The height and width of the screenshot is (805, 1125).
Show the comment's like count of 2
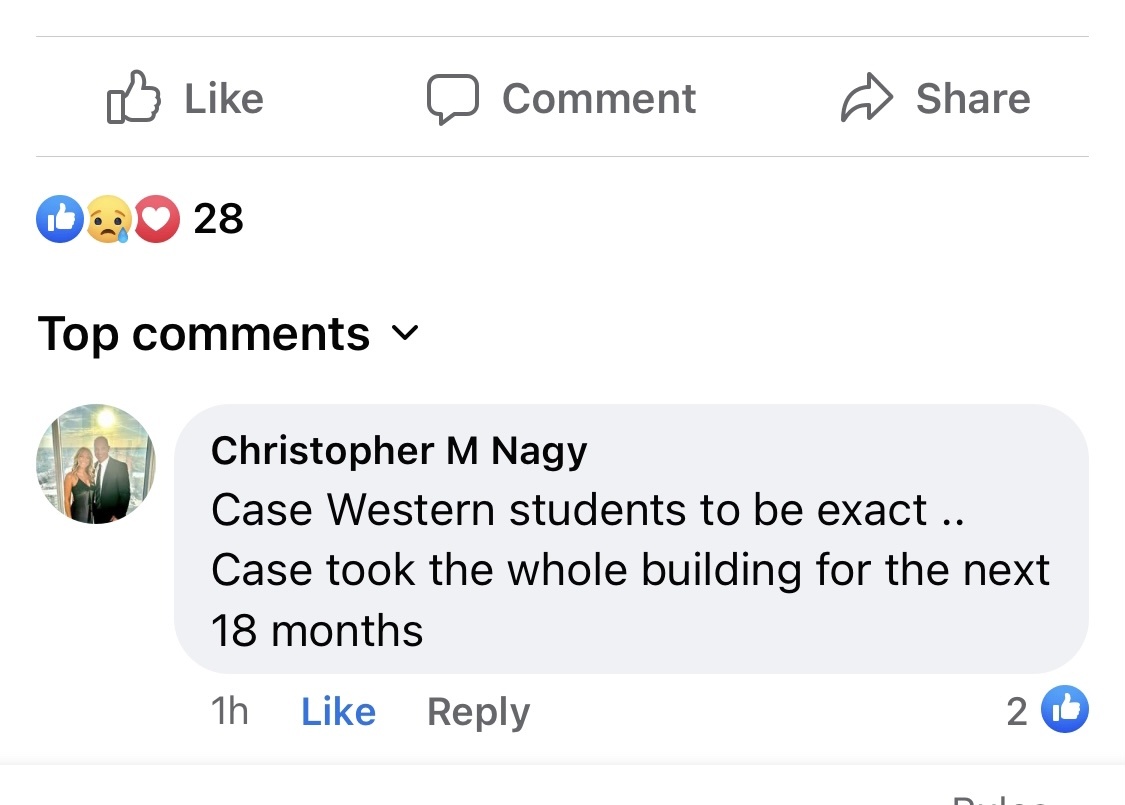[x=1017, y=712]
